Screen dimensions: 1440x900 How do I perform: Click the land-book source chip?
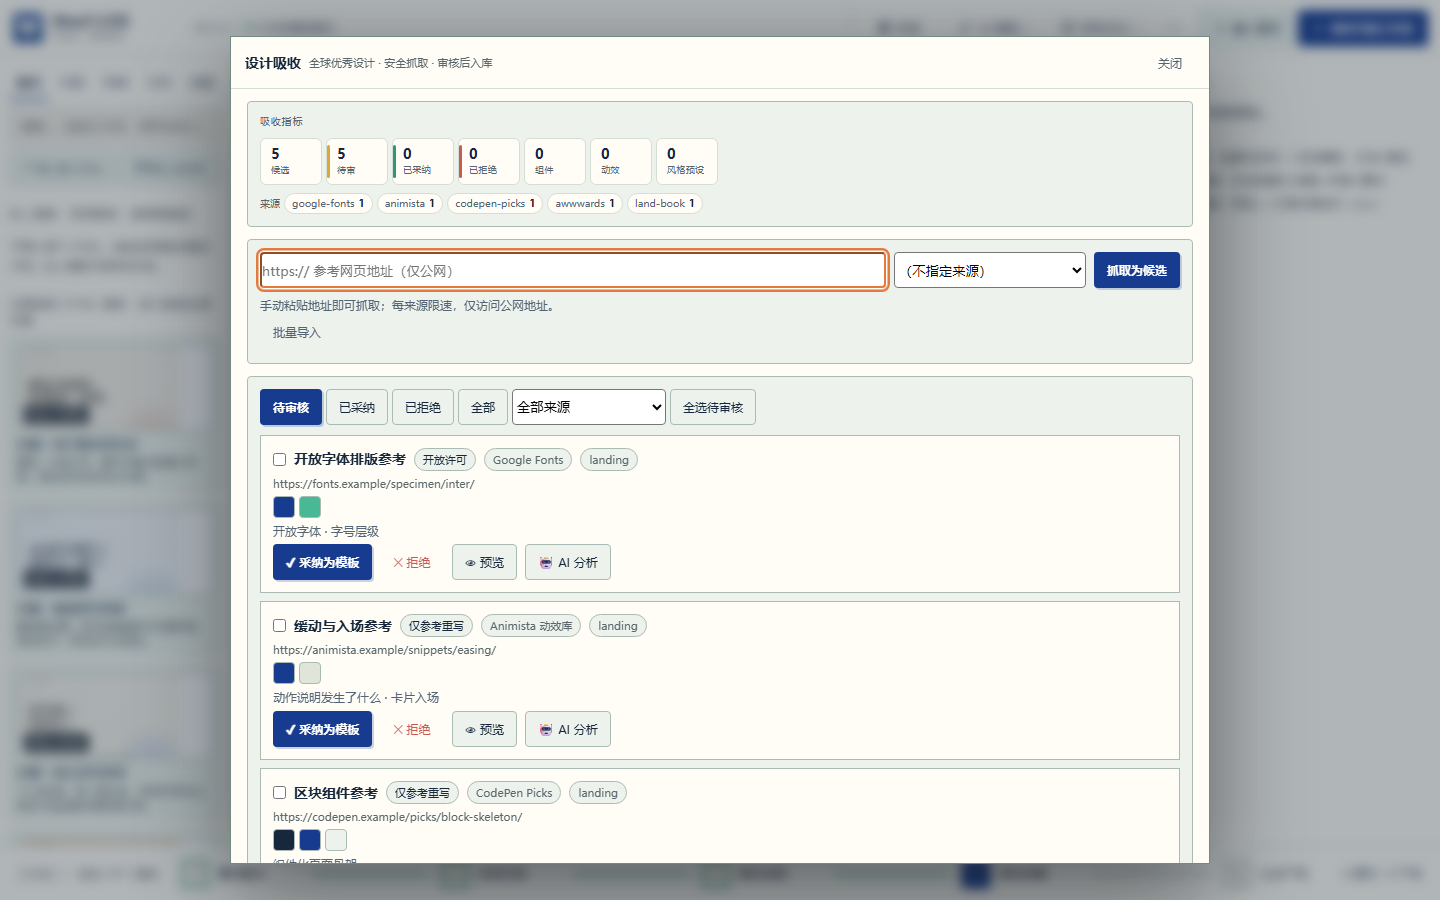coord(665,203)
